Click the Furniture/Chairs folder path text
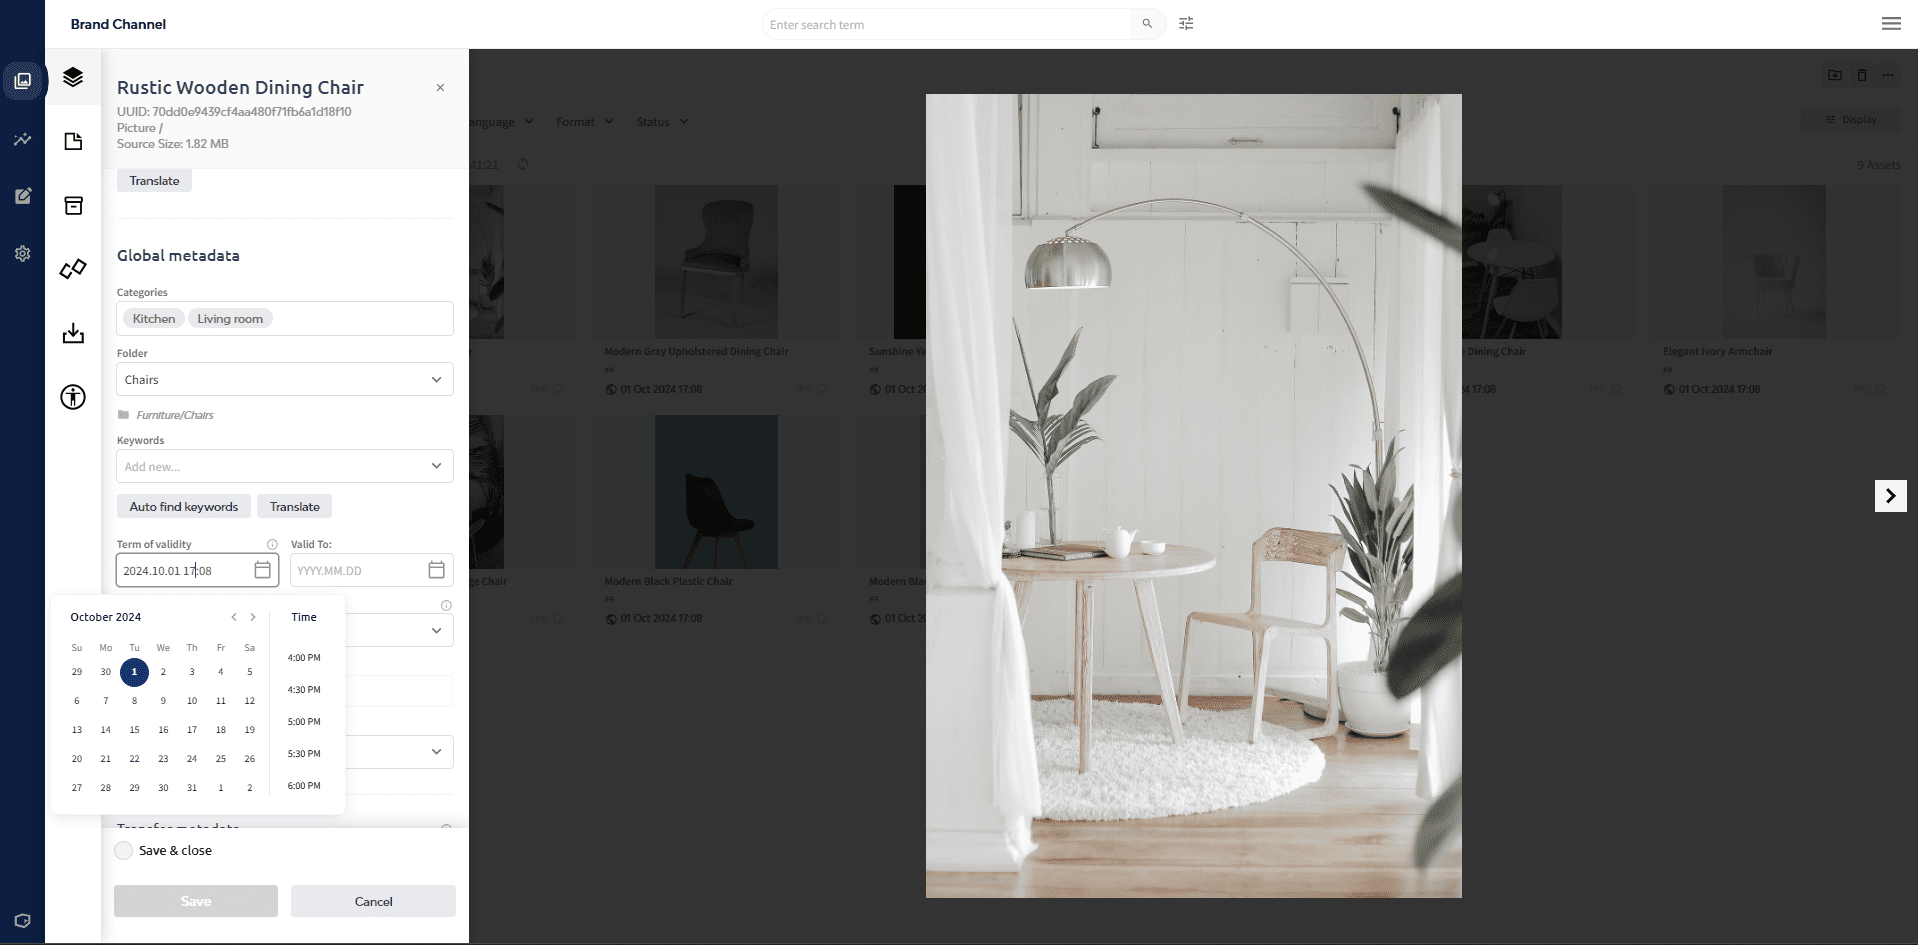 point(175,415)
